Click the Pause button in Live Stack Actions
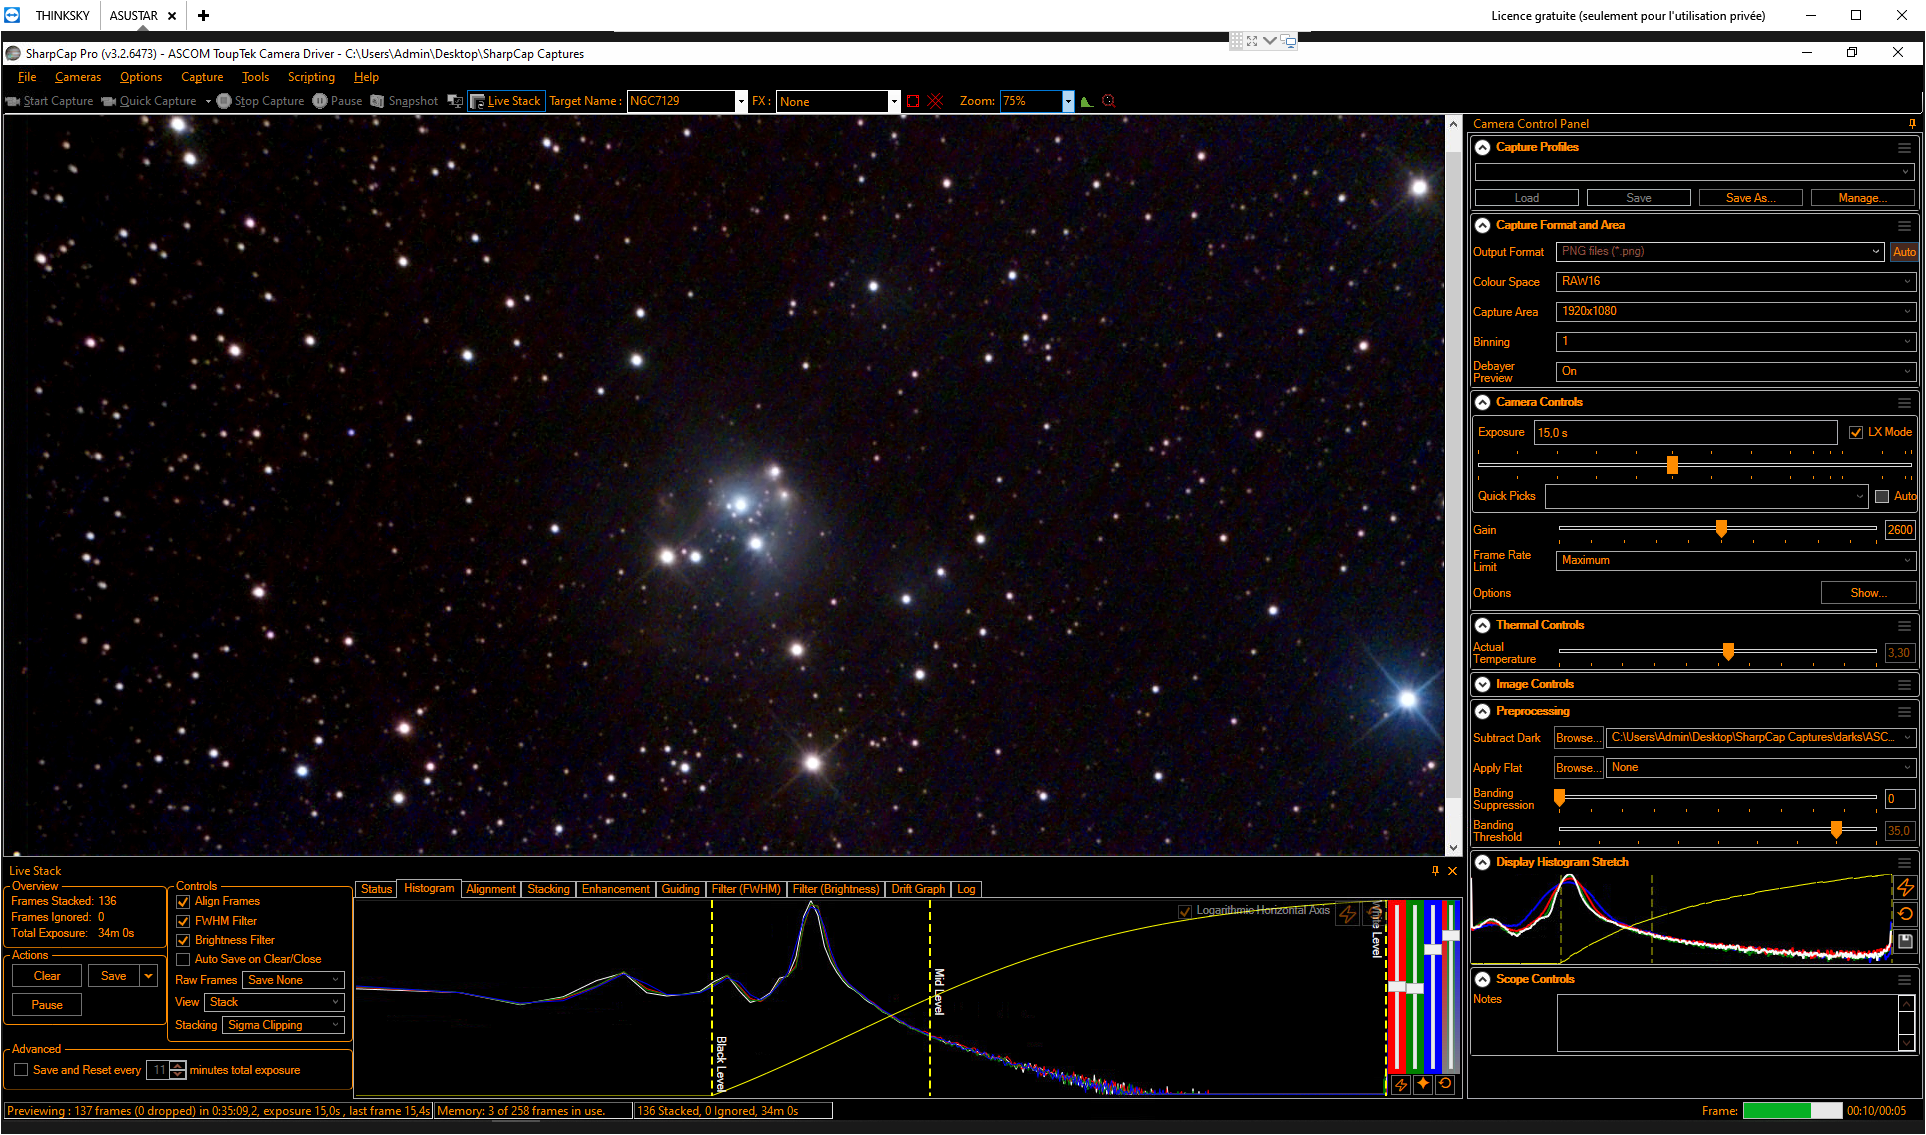 [x=47, y=1005]
